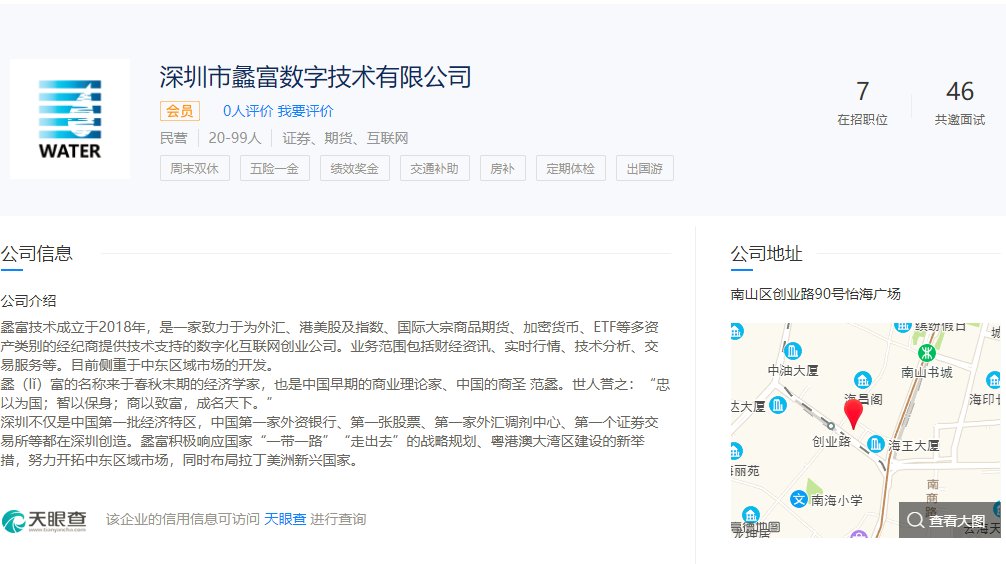The image size is (1006, 564).
Task: Click the 出国游 tag
Action: click(x=644, y=169)
